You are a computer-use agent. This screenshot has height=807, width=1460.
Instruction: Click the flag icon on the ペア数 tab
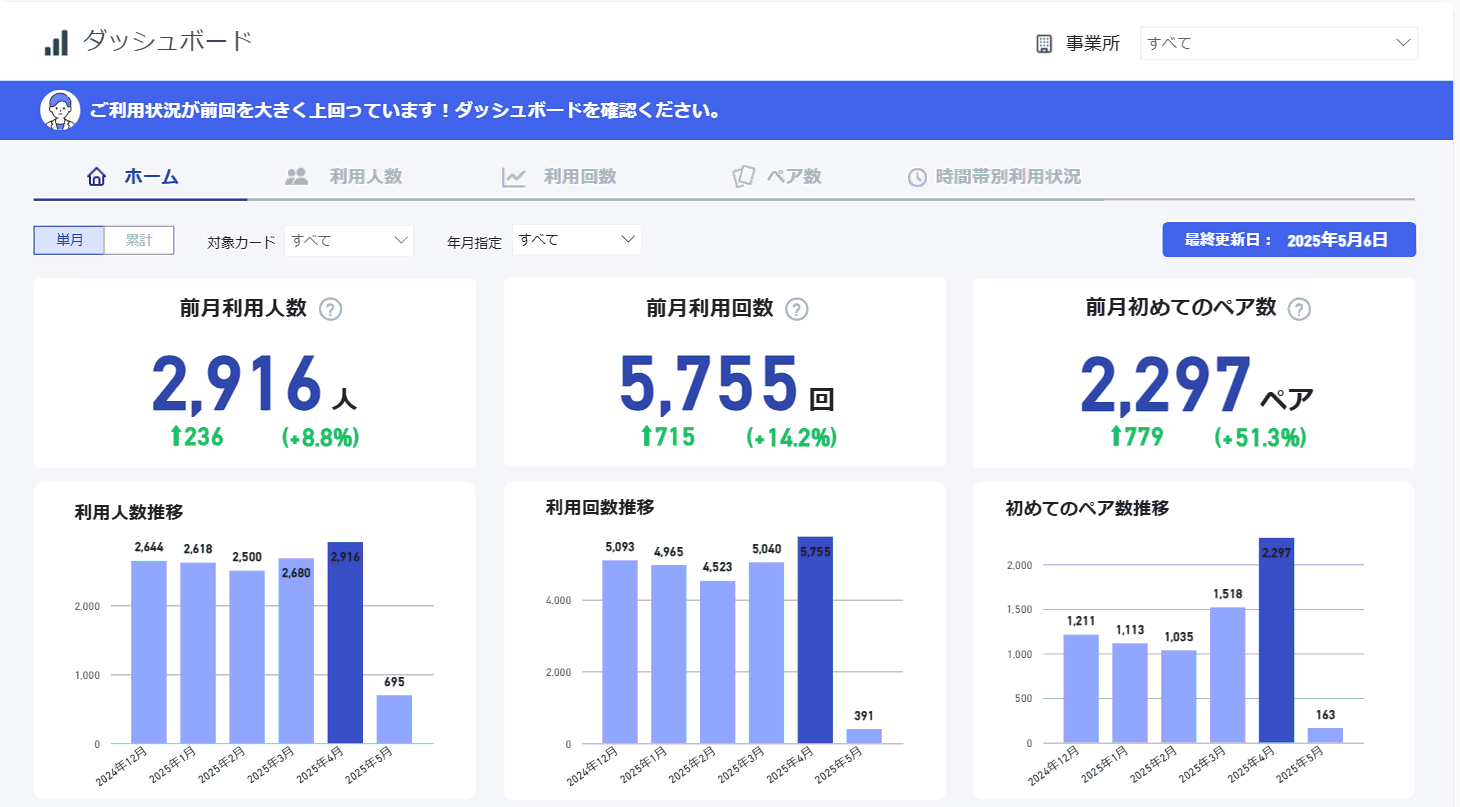click(743, 176)
